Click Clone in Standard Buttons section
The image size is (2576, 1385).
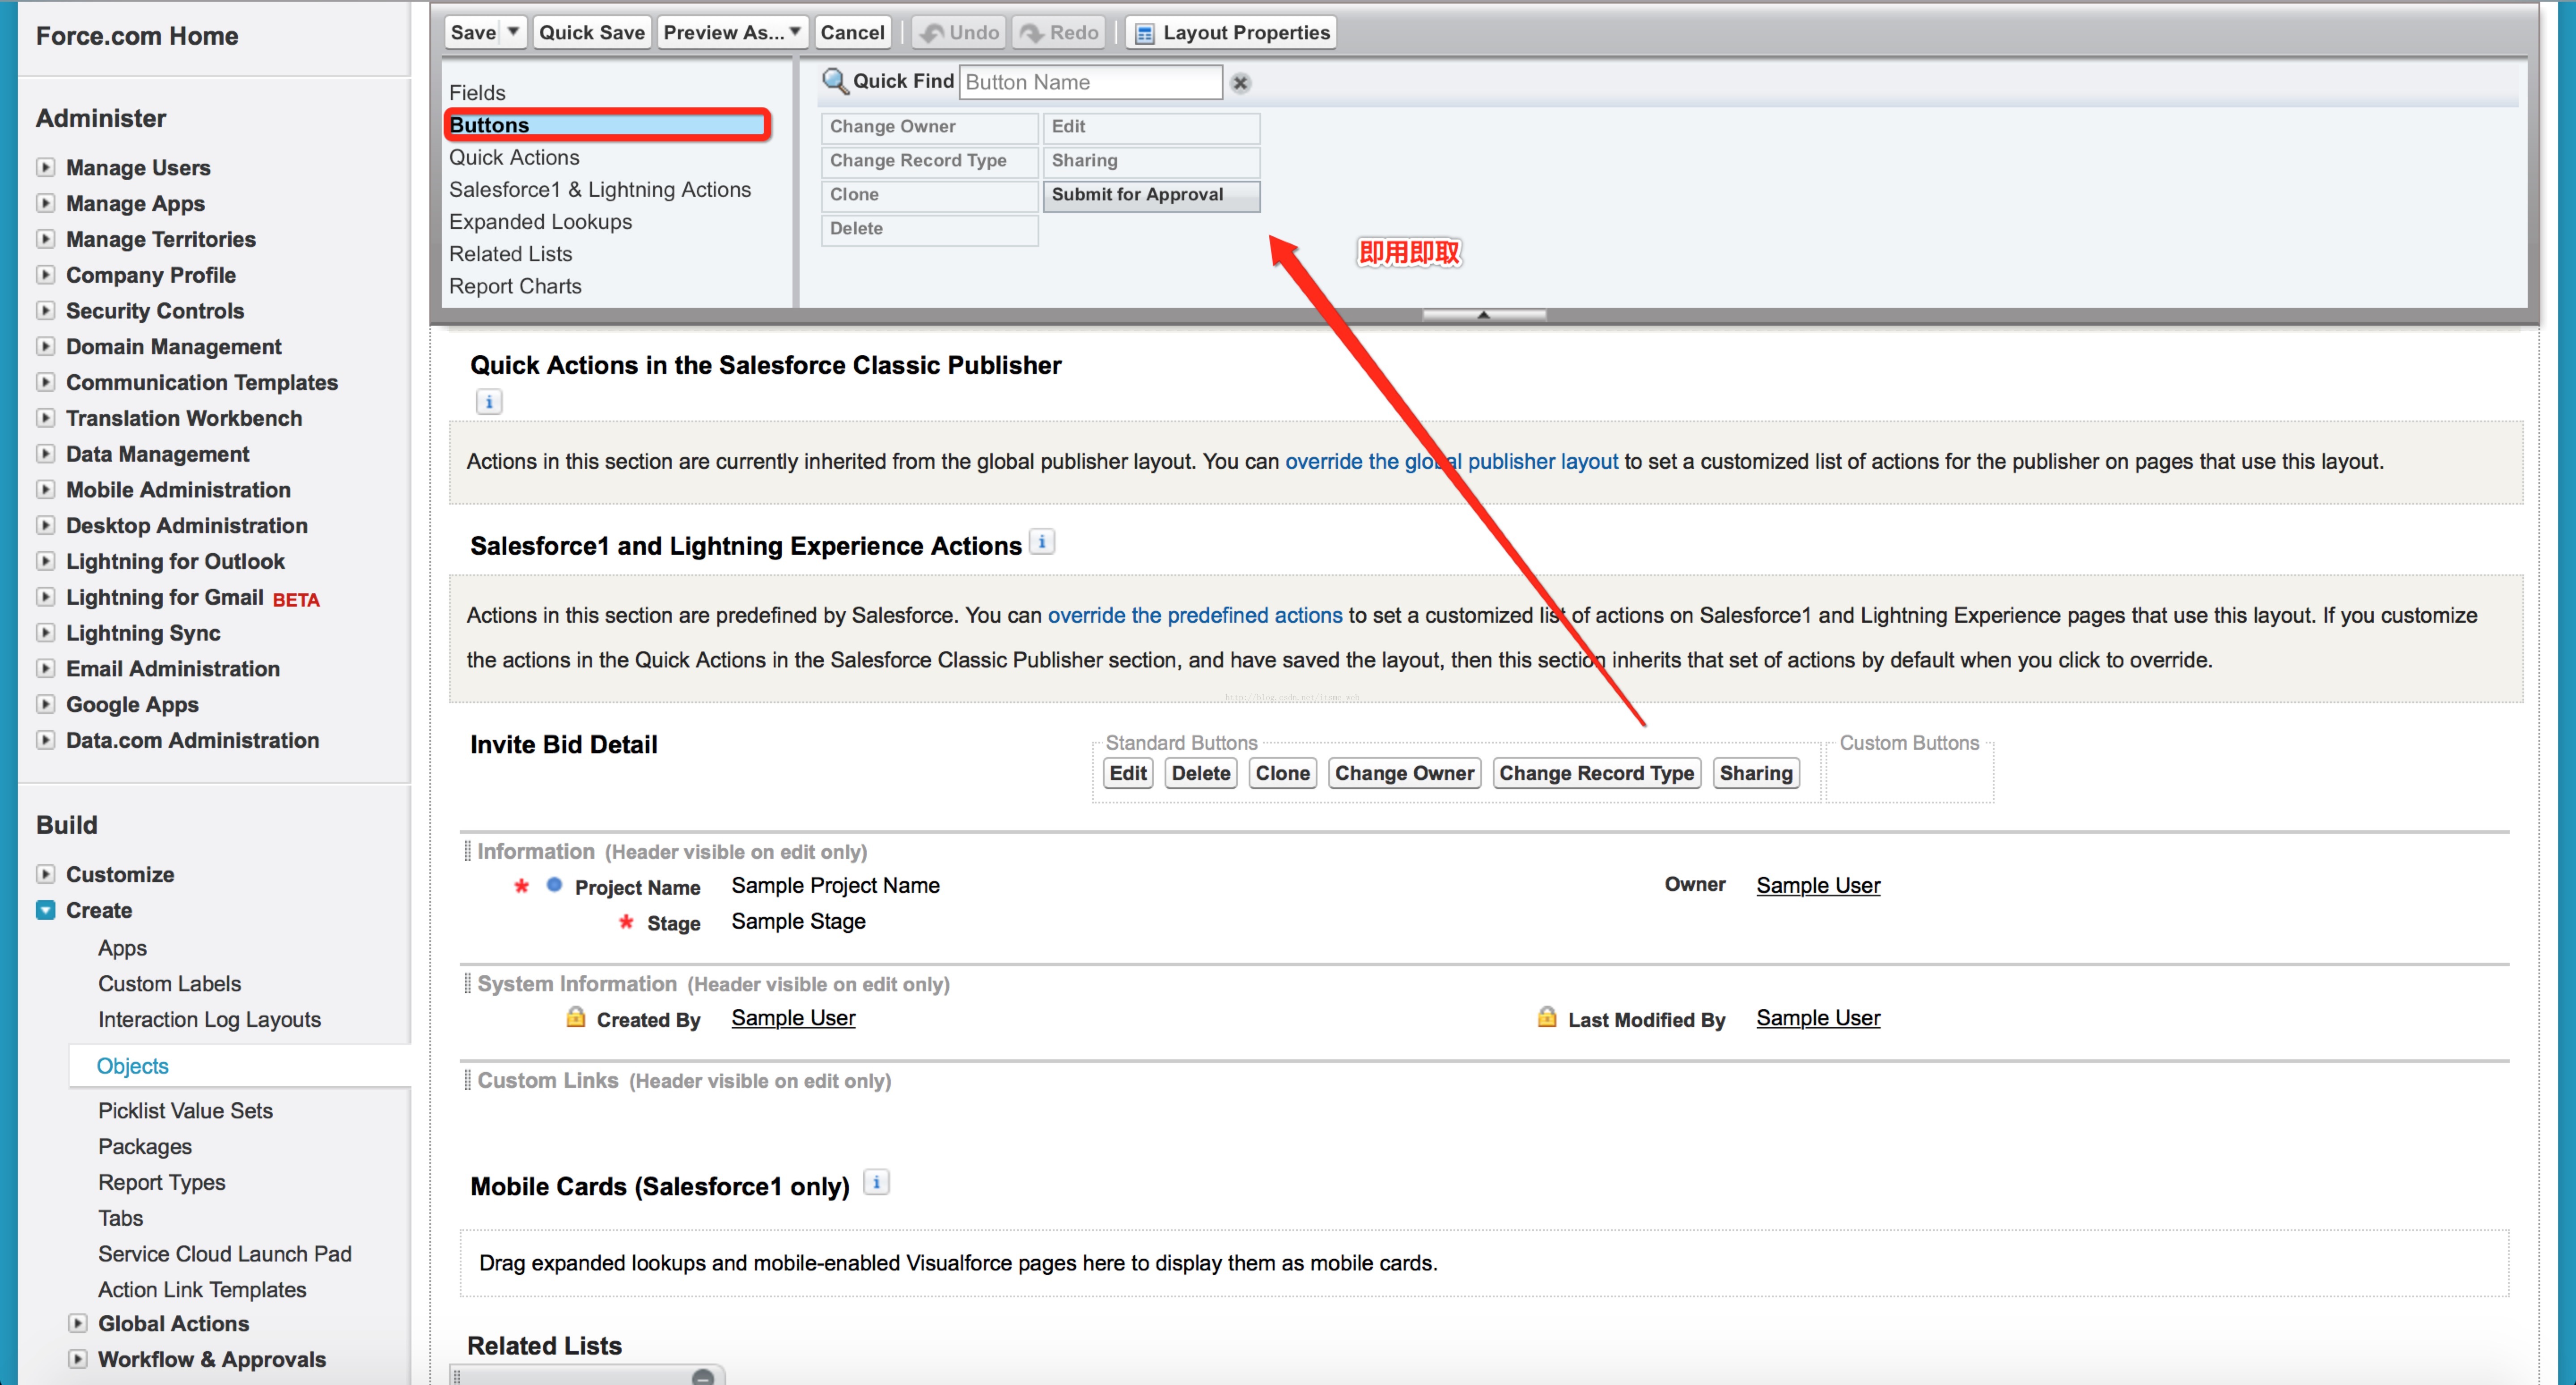[1283, 773]
